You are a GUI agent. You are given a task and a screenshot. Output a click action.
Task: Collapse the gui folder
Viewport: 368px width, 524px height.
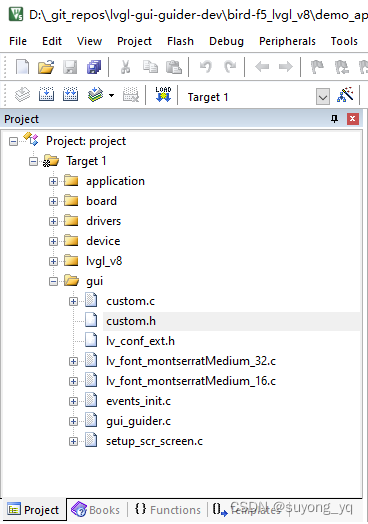pos(53,282)
